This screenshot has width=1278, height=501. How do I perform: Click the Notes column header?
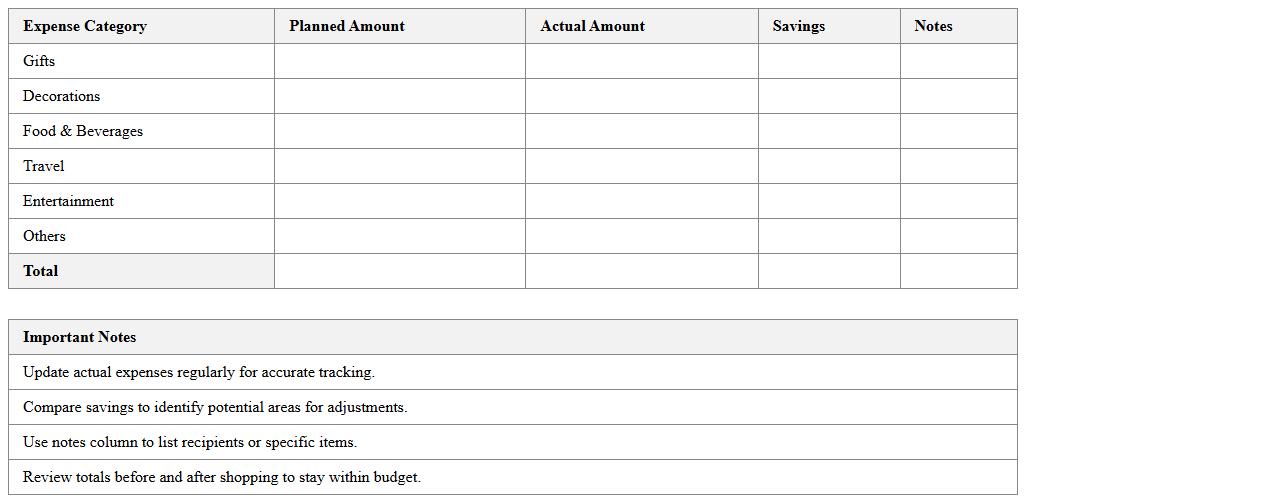933,26
